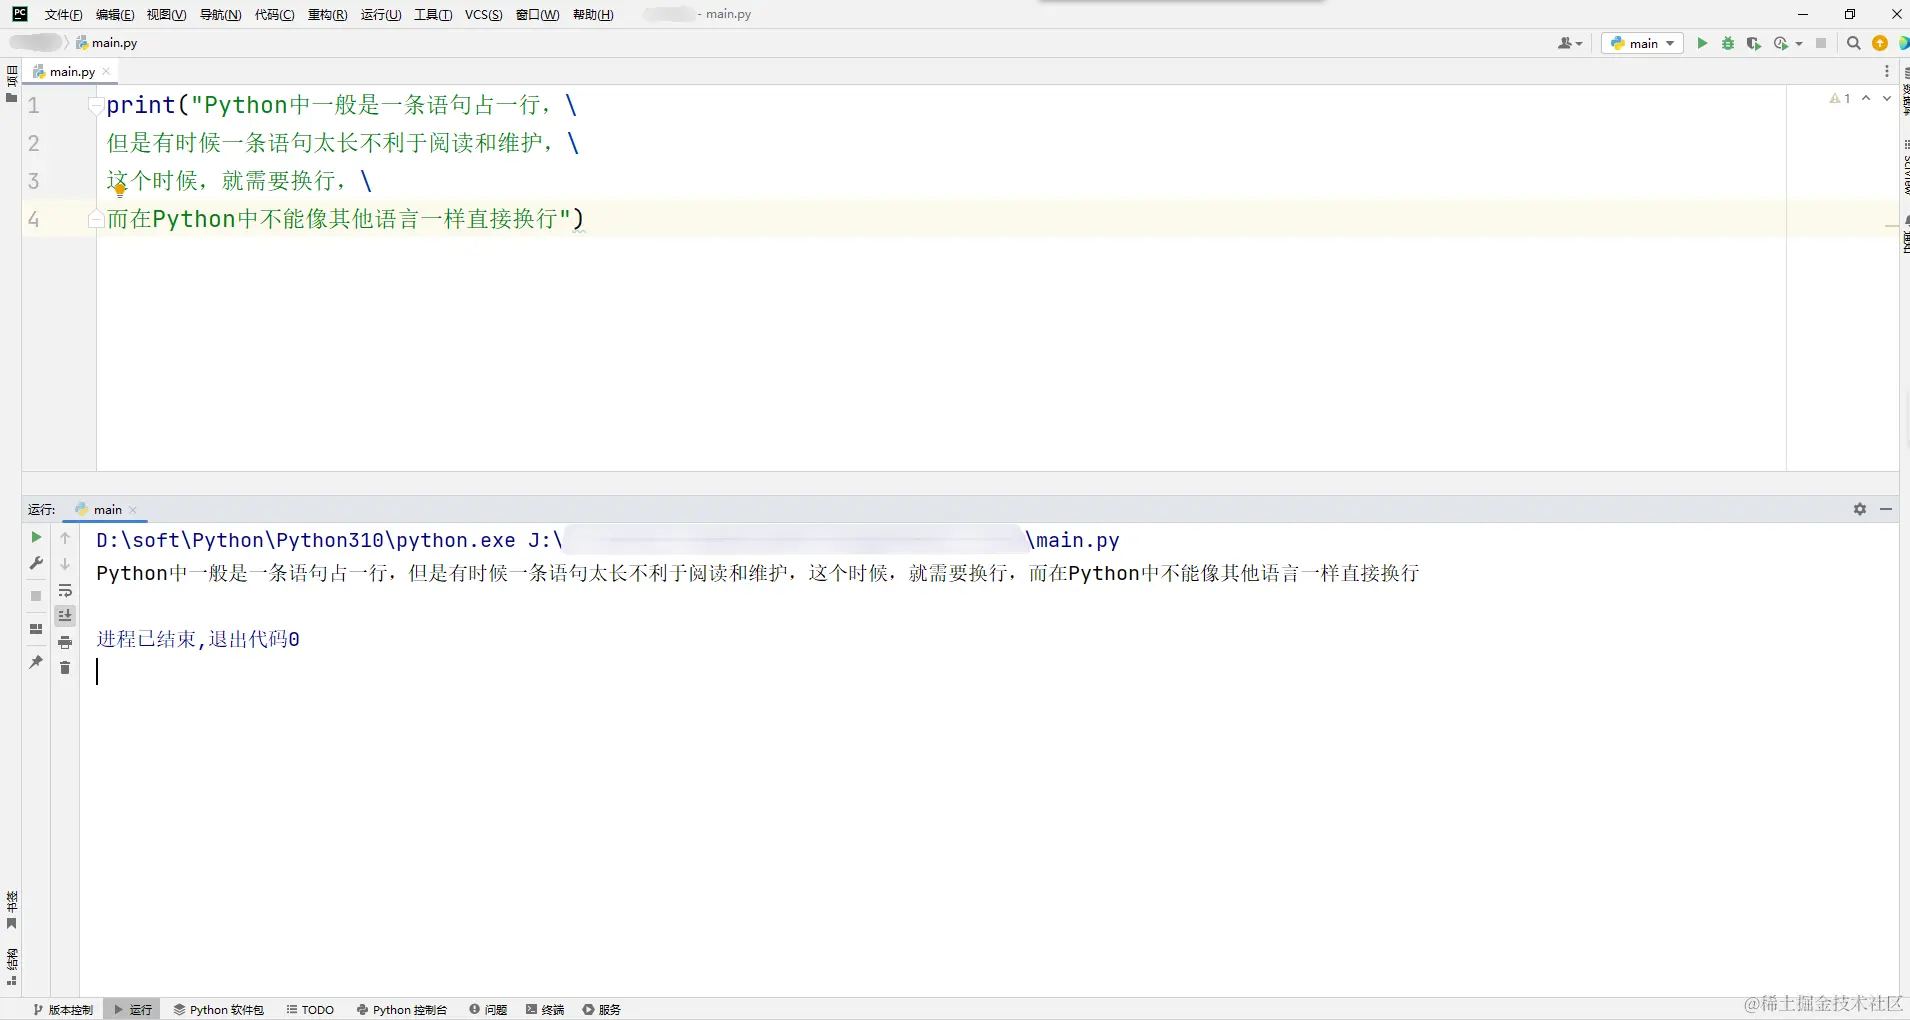Image resolution: width=1910 pixels, height=1020 pixels.
Task: Click the warning count indicator in editor
Action: click(x=1840, y=98)
